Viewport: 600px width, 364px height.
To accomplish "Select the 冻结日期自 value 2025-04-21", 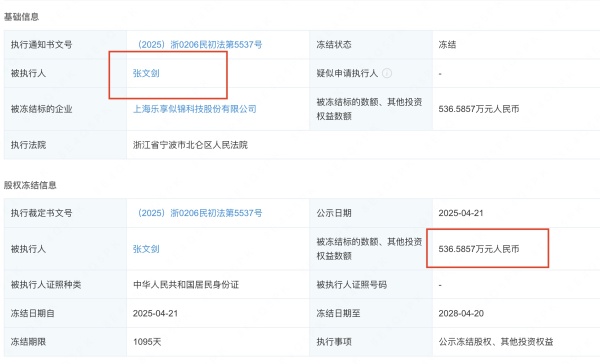I will pos(155,313).
